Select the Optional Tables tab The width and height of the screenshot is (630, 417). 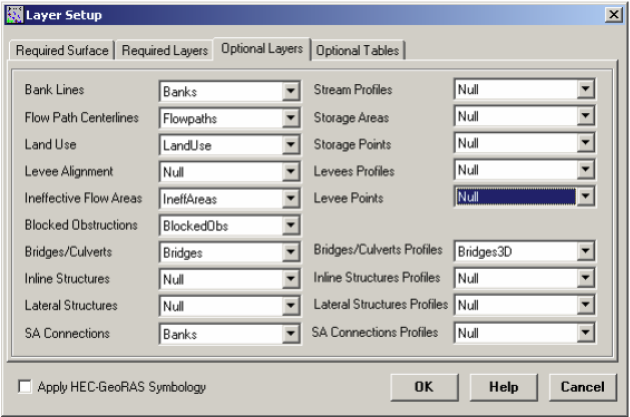[x=360, y=50]
